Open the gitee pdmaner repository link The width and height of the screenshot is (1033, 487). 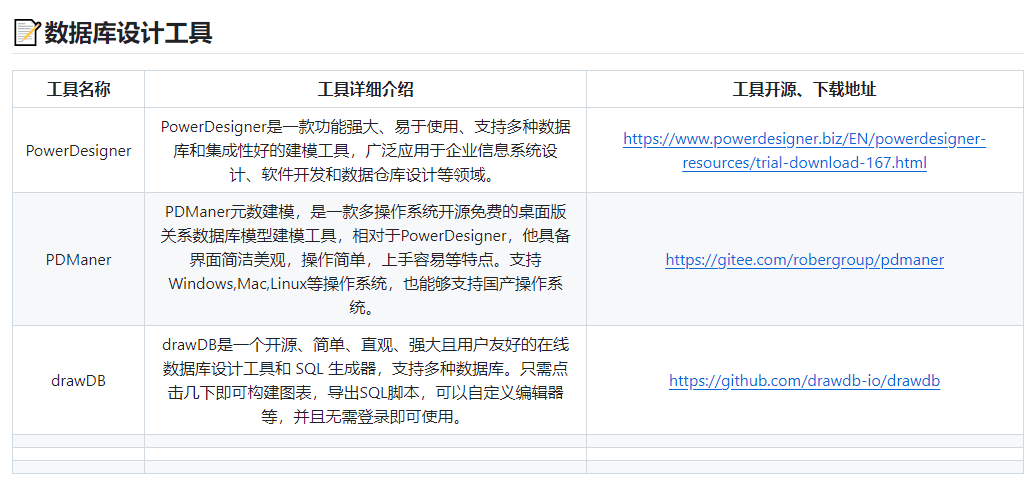(x=804, y=260)
